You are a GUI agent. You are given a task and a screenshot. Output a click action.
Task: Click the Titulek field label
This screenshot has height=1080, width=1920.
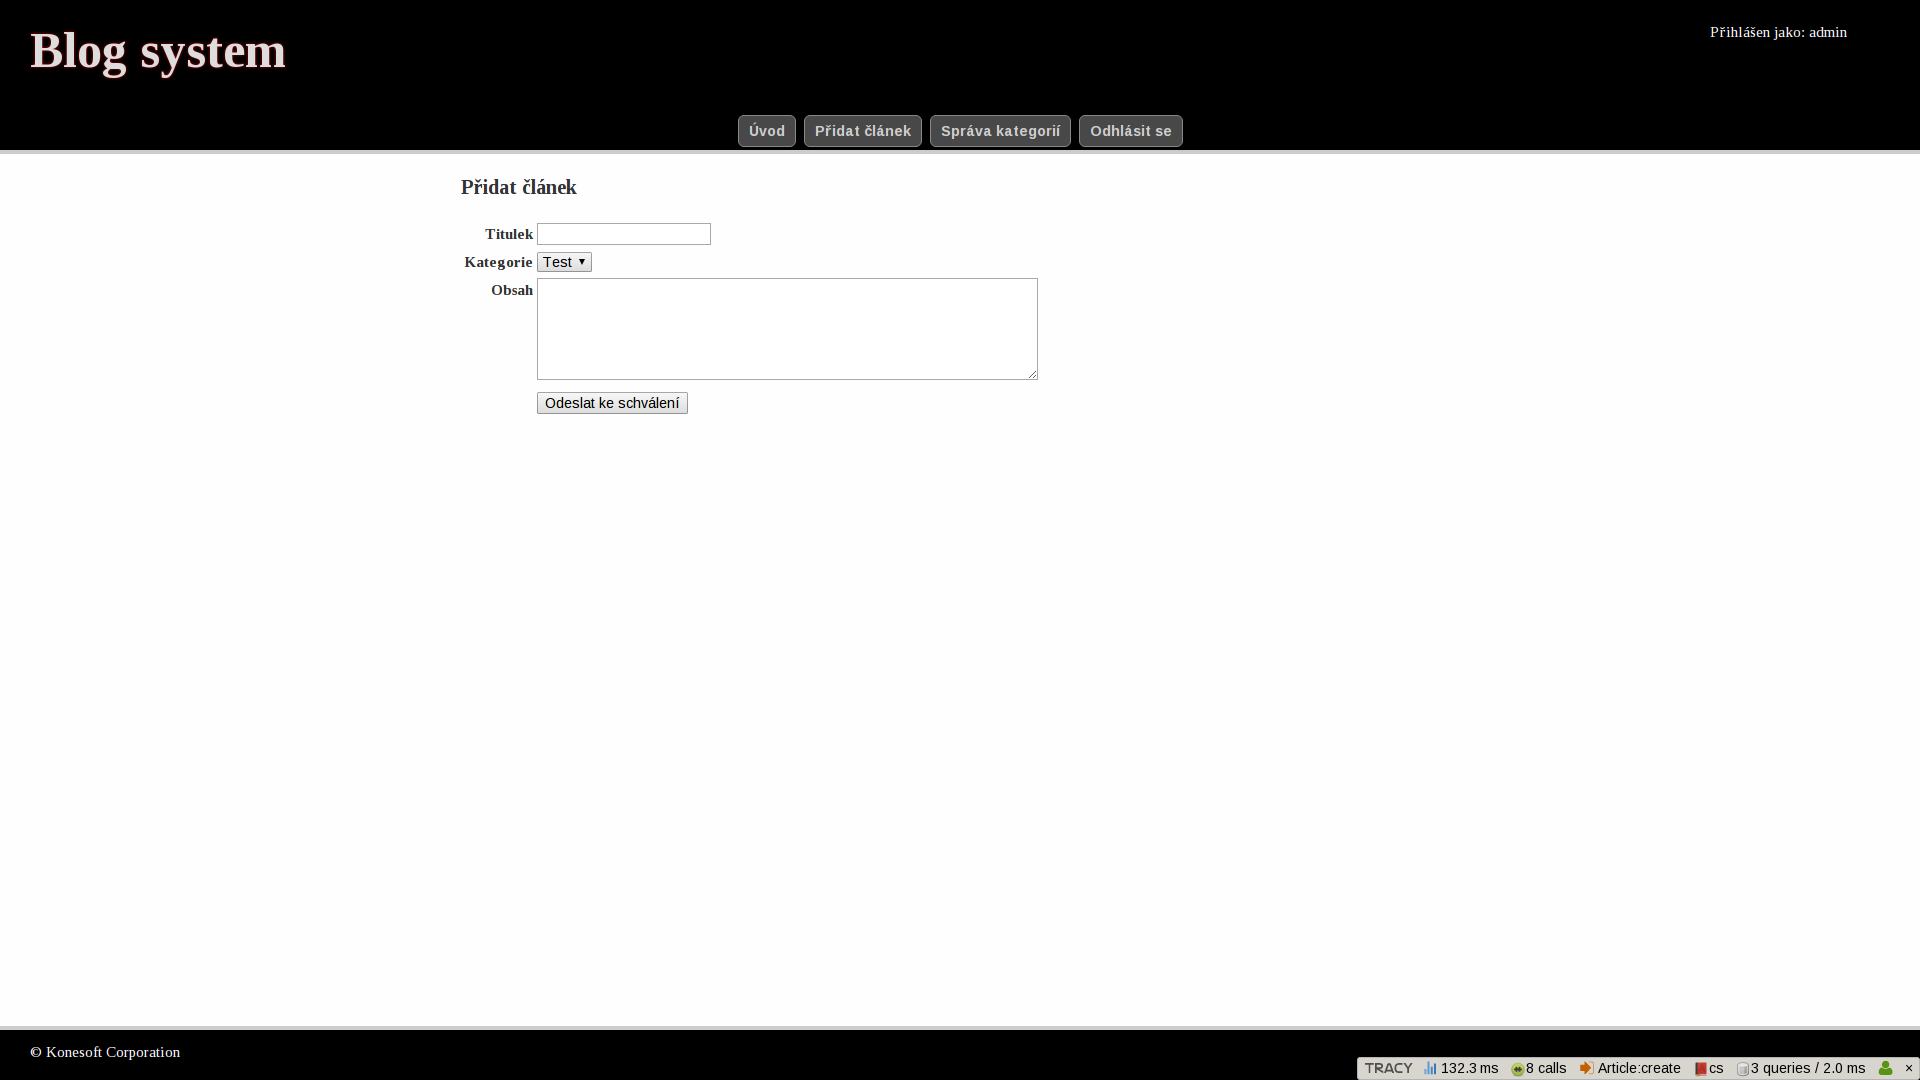tap(508, 234)
